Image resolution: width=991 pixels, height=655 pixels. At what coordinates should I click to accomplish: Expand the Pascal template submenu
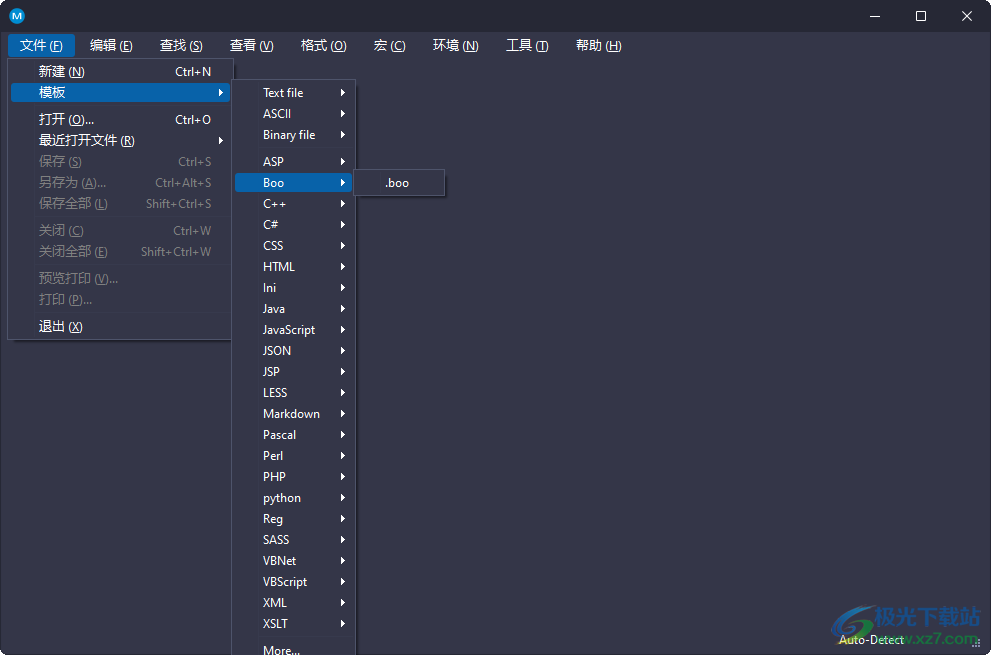(x=294, y=434)
